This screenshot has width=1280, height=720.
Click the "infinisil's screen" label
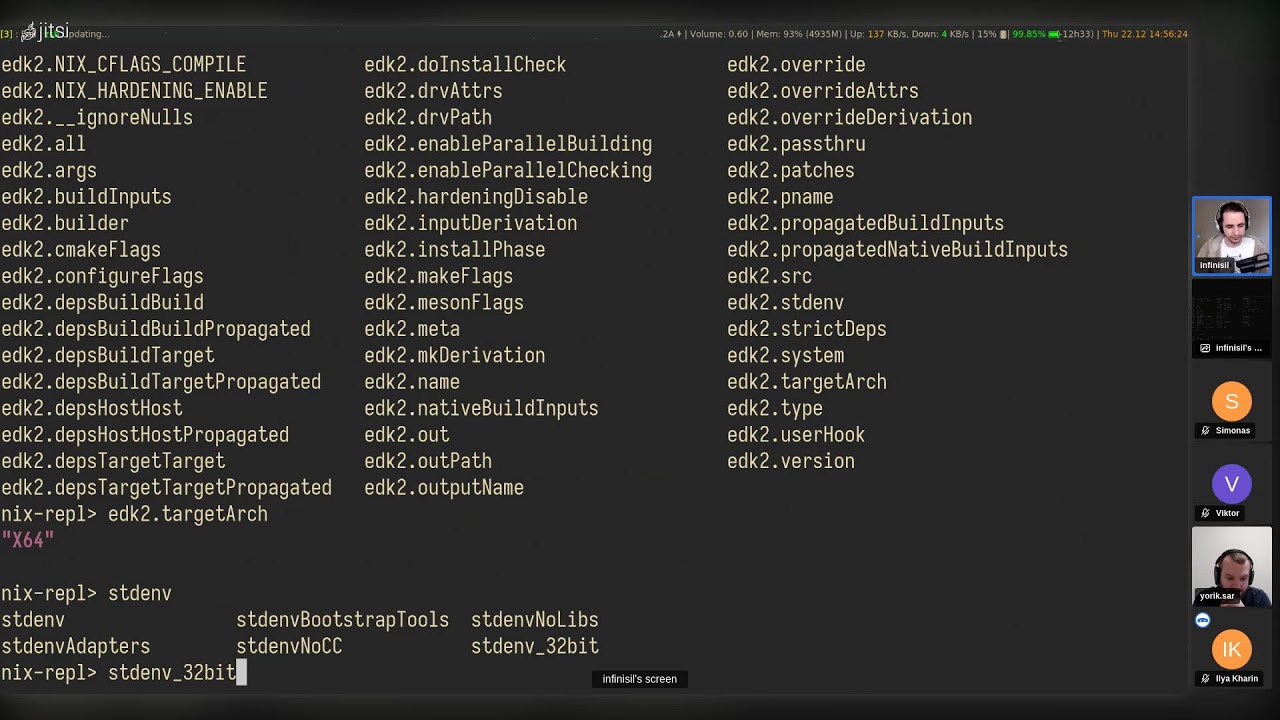point(639,679)
